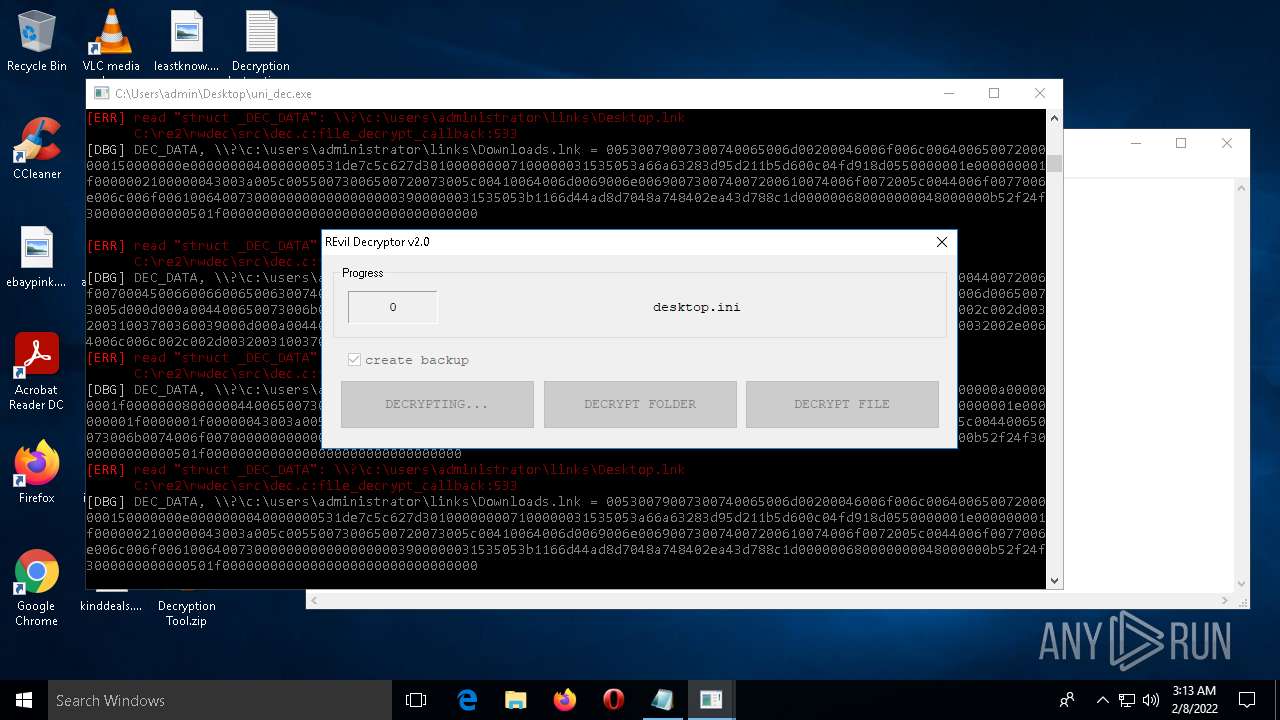Close the background white window
Screen dimensions: 1280x720
1227,143
